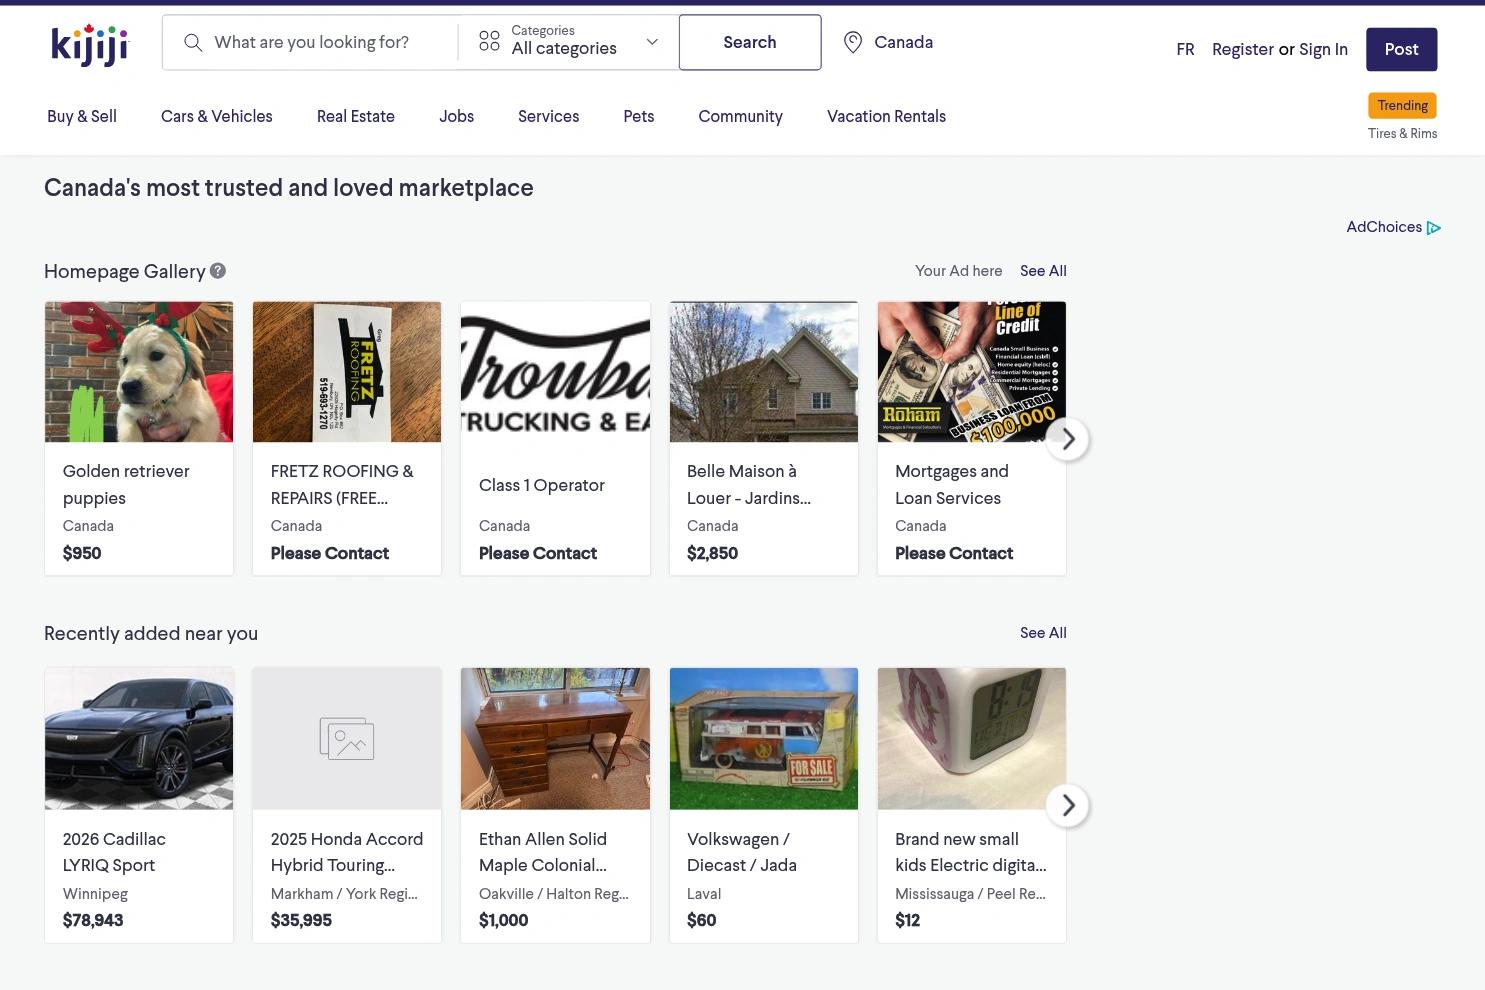Screen dimensions: 1485x990
Task: Open the 'Ethan Allen Solid Maple Colonial' title
Action: tap(543, 852)
